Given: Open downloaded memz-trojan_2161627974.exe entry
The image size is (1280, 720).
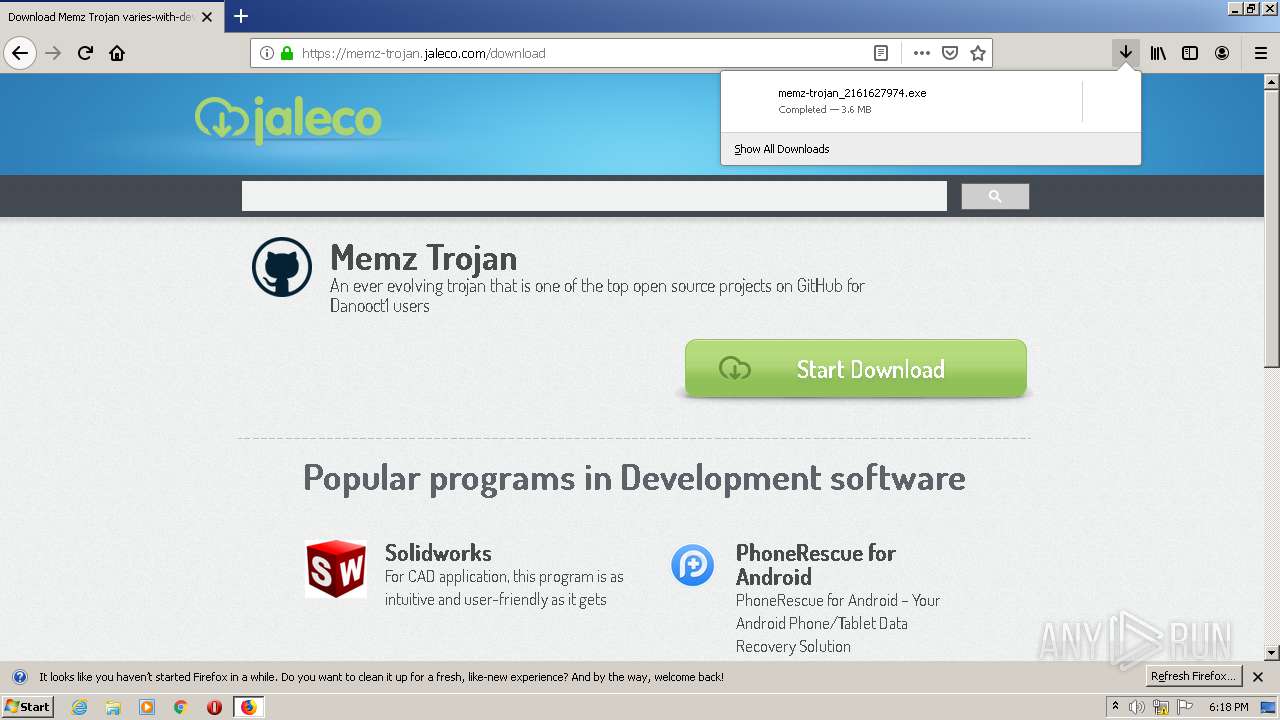Looking at the screenshot, I should pyautogui.click(x=900, y=100).
